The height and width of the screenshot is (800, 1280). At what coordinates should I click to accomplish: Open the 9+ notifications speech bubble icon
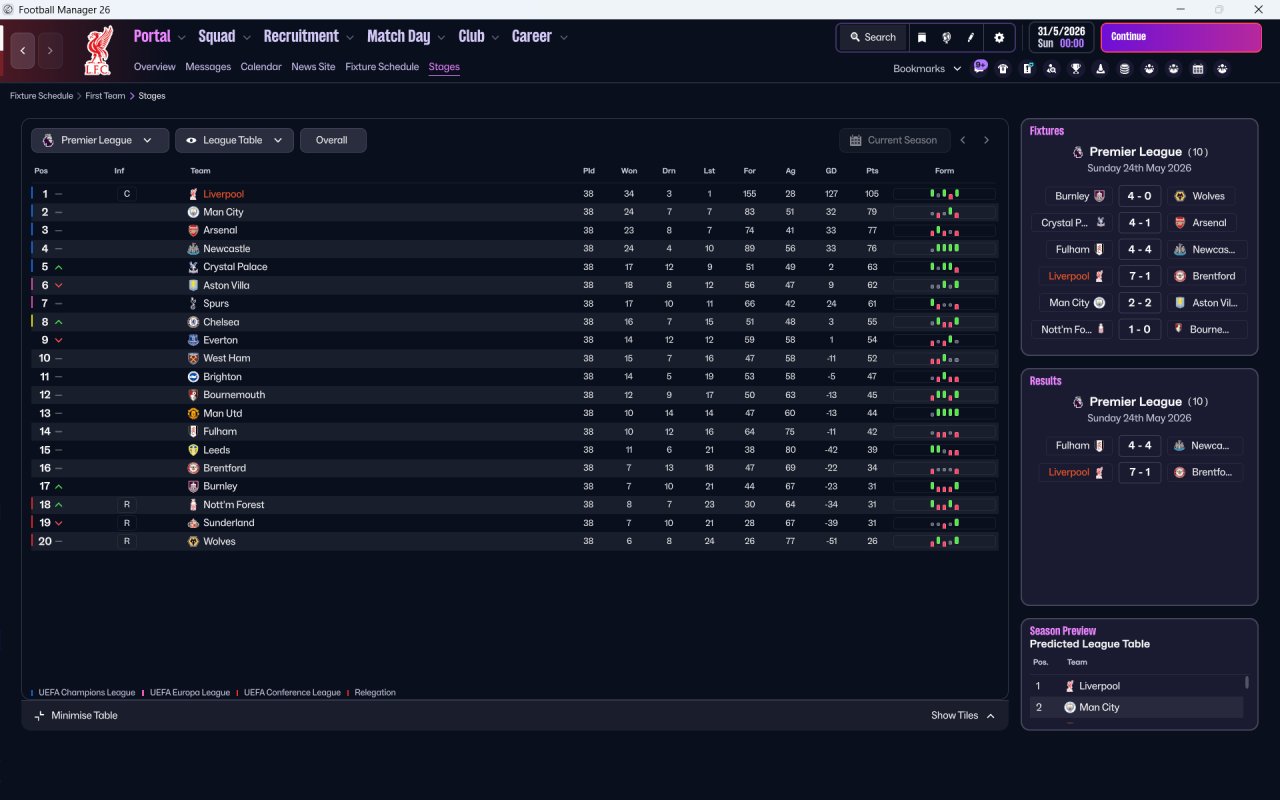point(980,67)
